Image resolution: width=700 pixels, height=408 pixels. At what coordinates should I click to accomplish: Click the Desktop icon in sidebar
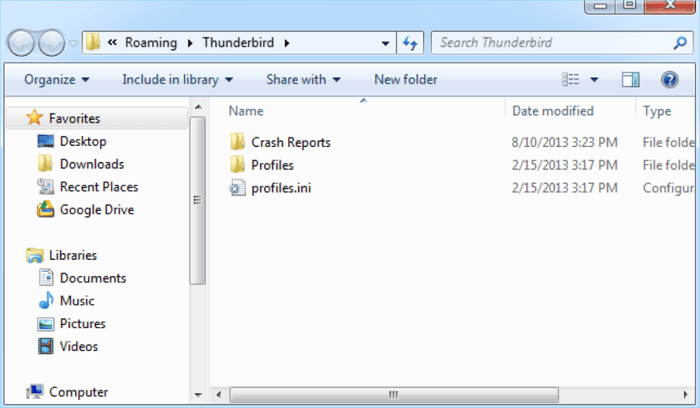(x=46, y=141)
